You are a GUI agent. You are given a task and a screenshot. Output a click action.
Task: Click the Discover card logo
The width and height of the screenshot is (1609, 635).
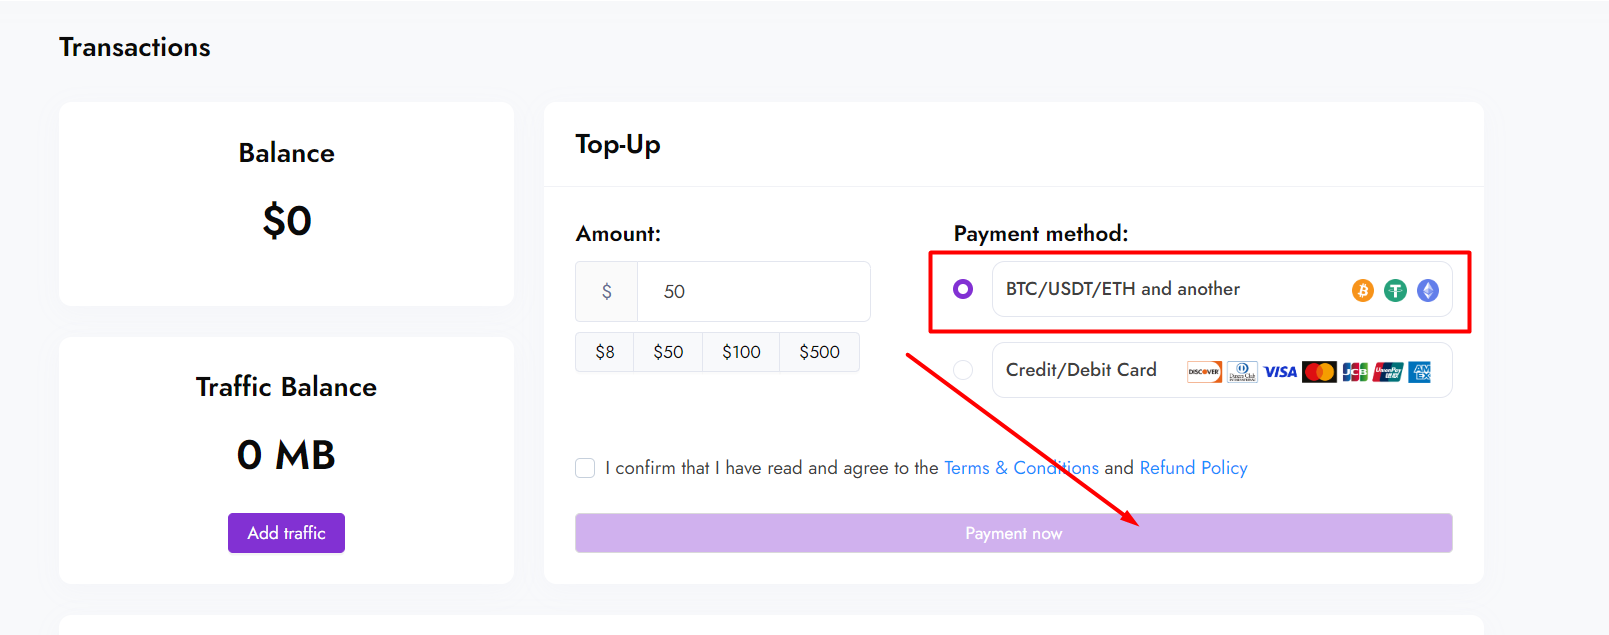[x=1204, y=372]
